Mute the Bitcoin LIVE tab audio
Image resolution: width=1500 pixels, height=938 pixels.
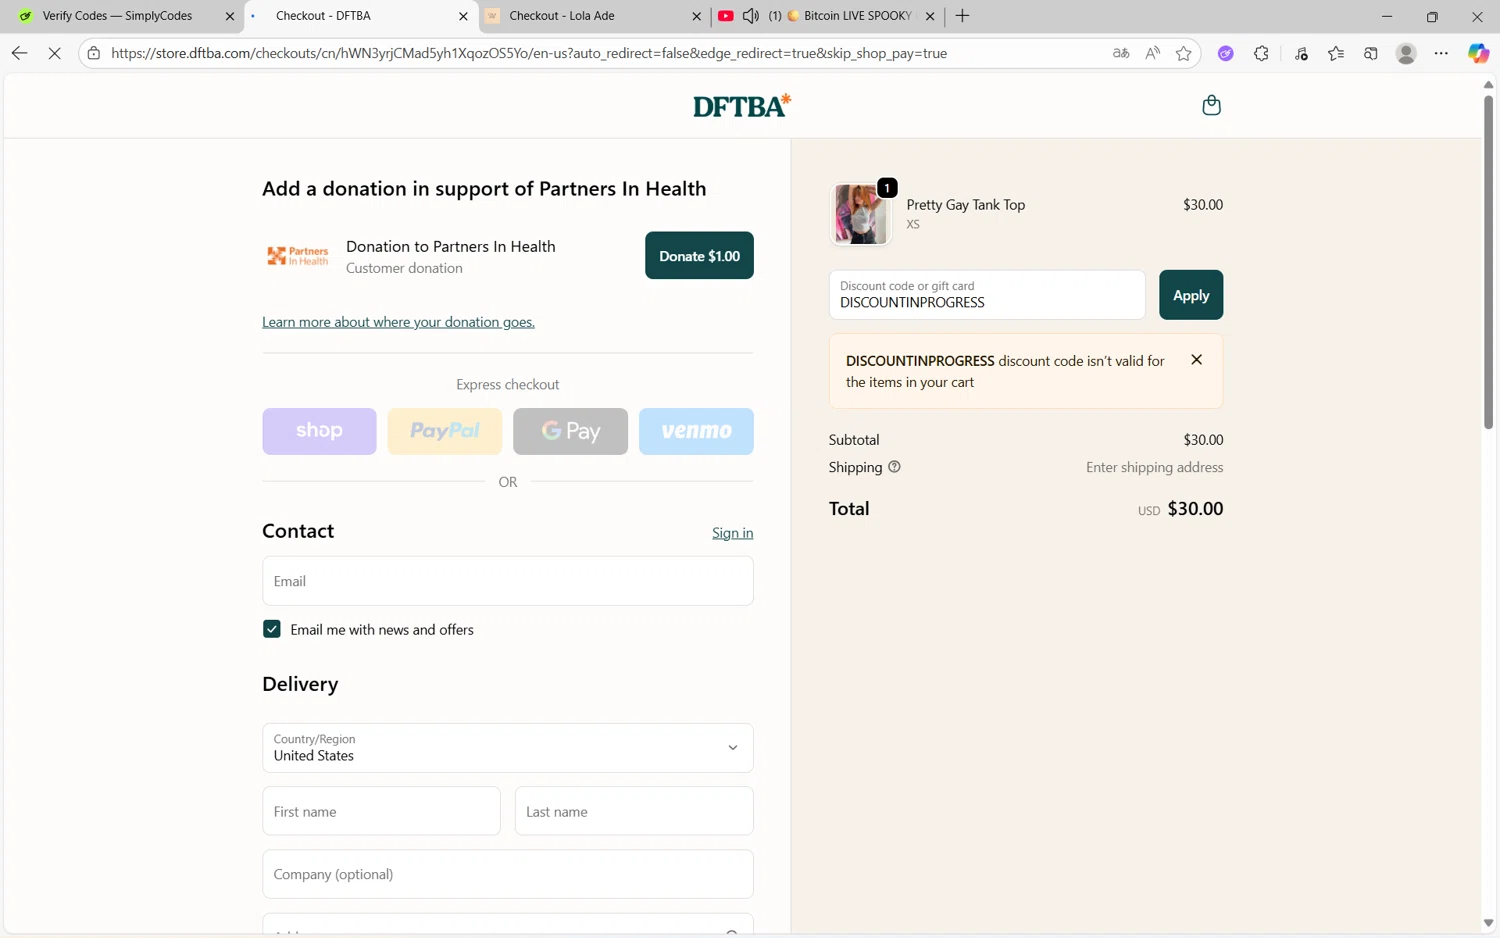(751, 16)
